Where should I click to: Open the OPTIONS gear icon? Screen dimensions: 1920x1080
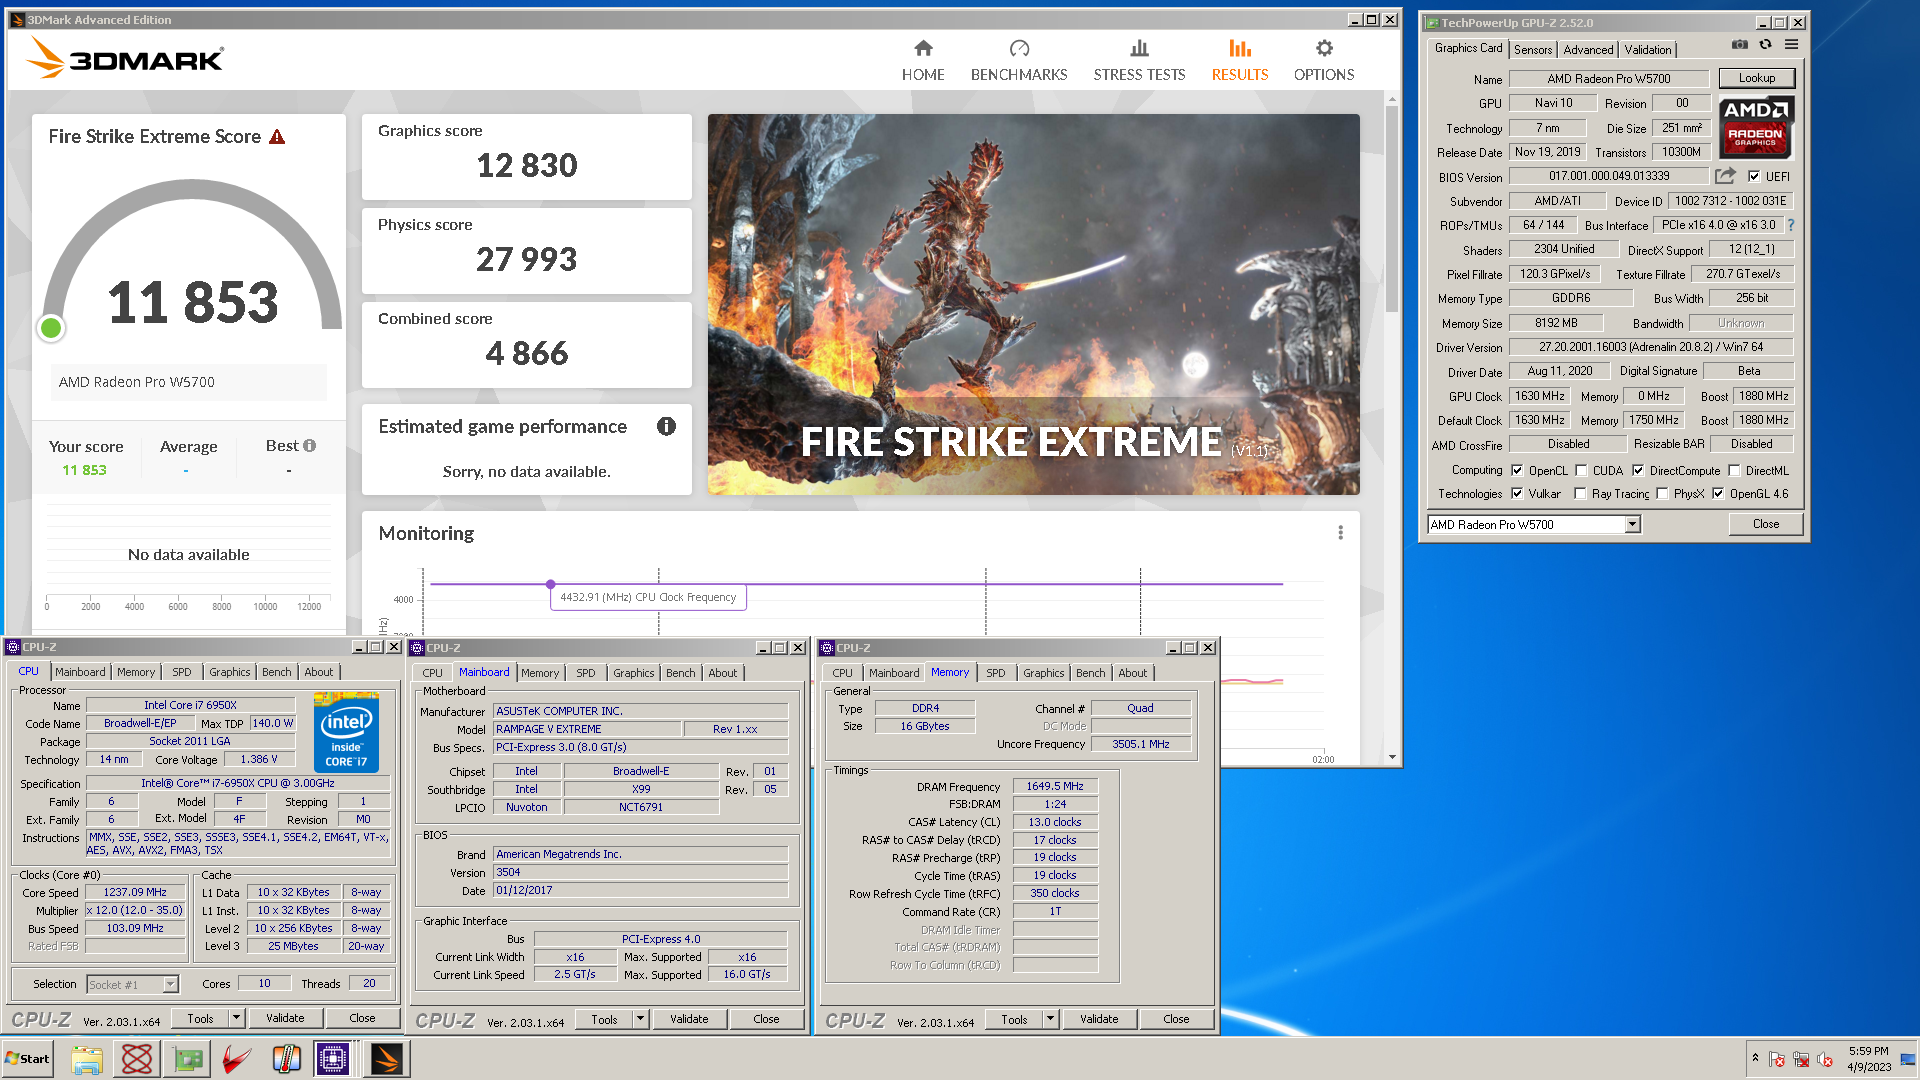[1324, 48]
